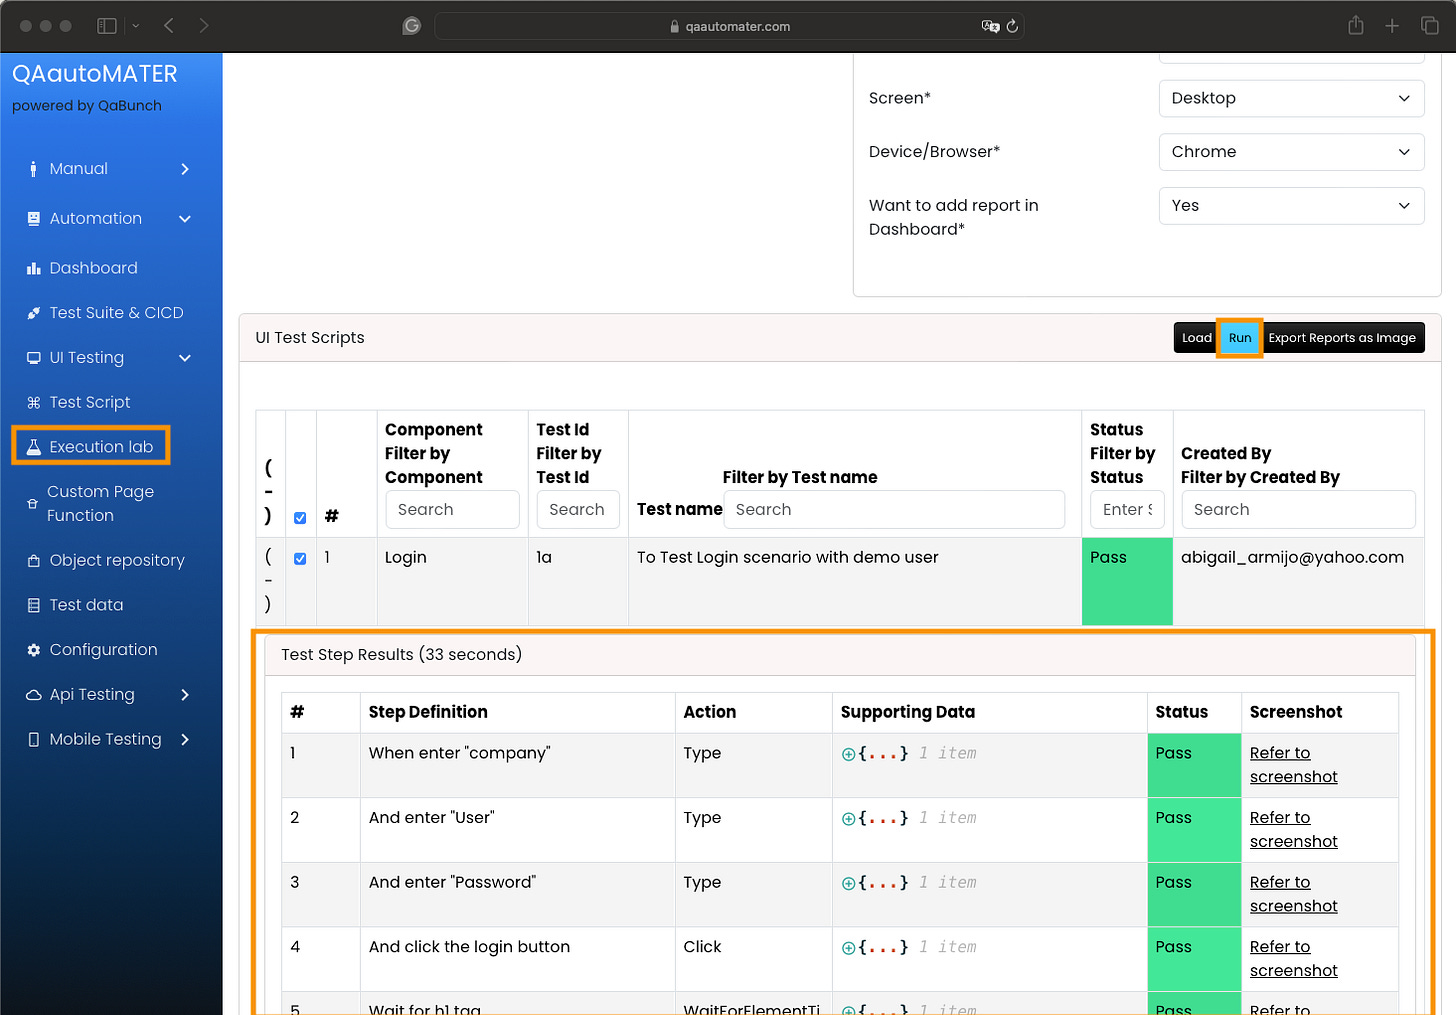Screen dimensions: 1456x1015
Task: Collapse the UI Testing chevron
Action: [185, 358]
